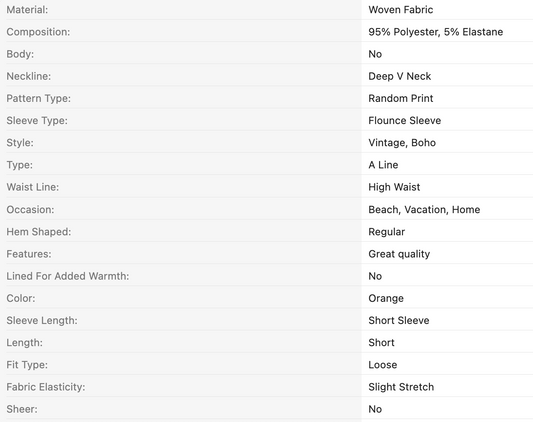
Task: Click the Hem Shaped label
Action: click(x=39, y=232)
